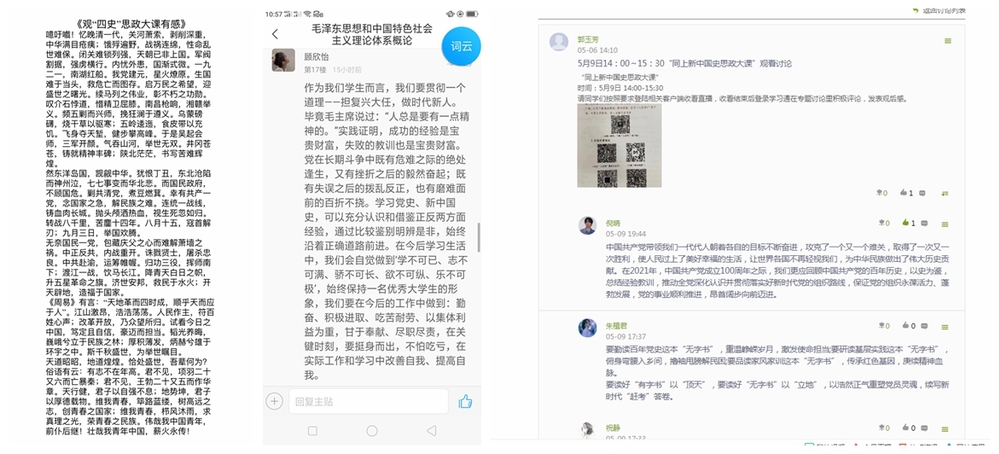This screenshot has width=999, height=454.
Task: Focus the 回复主贴 reply input field
Action: tap(368, 402)
